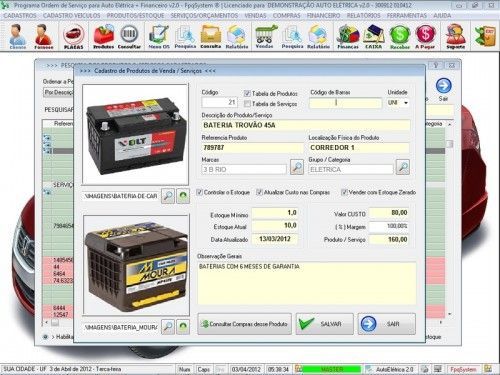
Task: Open the Produtos toolbox icon
Action: click(x=103, y=37)
